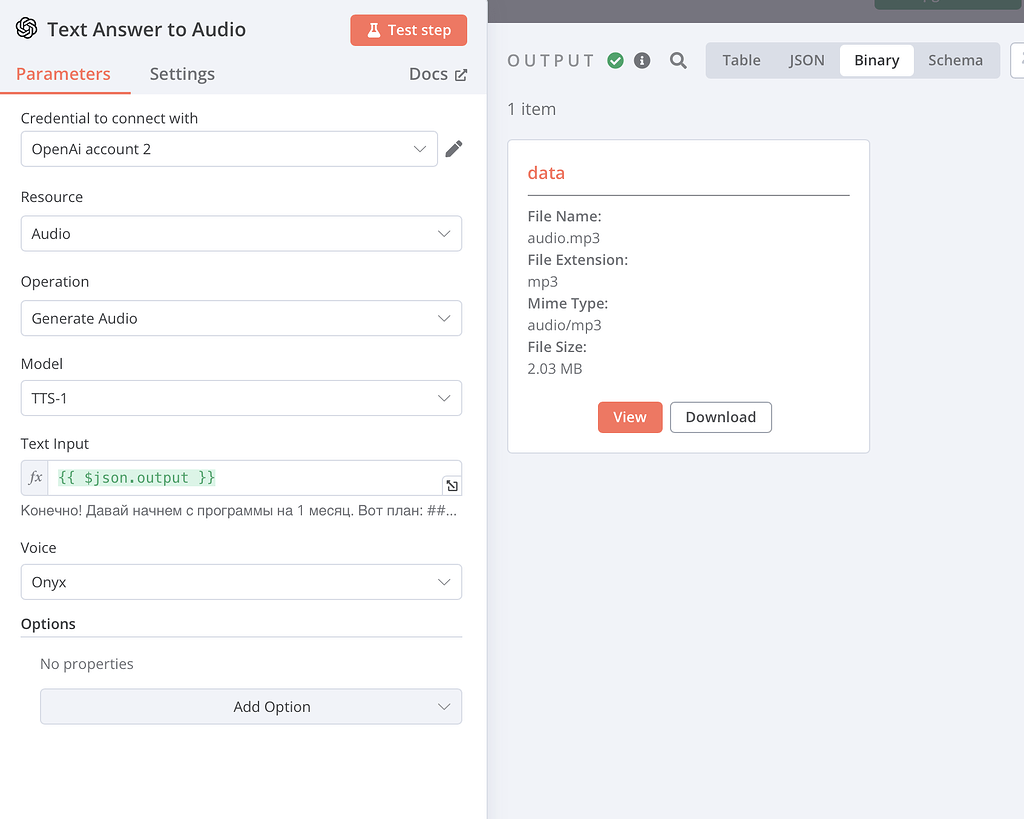Click the output info icon
Image resolution: width=1024 pixels, height=819 pixels.
(x=642, y=61)
